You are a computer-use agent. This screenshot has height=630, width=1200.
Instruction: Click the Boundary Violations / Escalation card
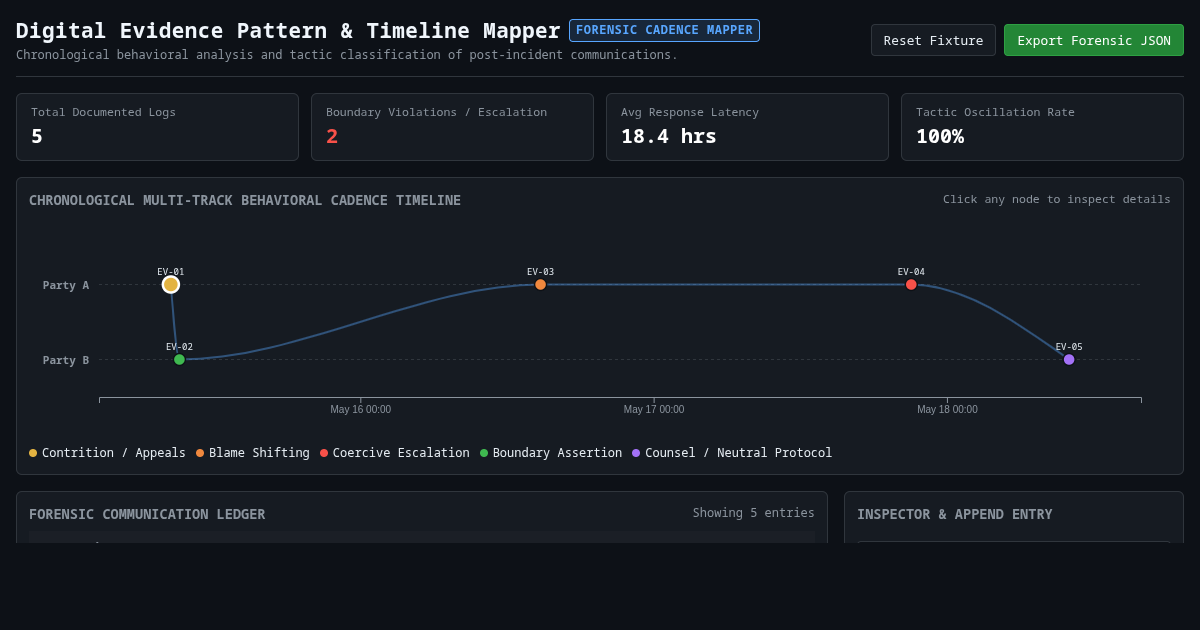click(452, 127)
